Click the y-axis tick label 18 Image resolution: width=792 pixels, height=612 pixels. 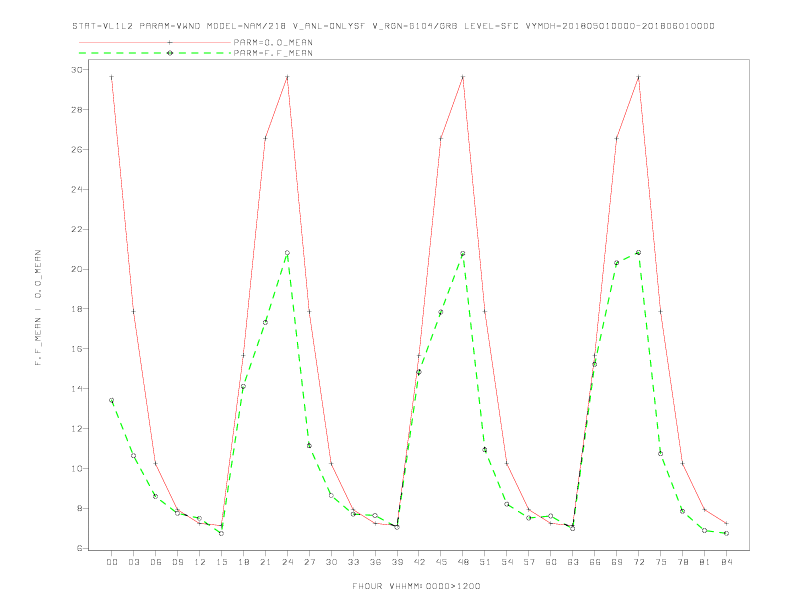(x=77, y=309)
